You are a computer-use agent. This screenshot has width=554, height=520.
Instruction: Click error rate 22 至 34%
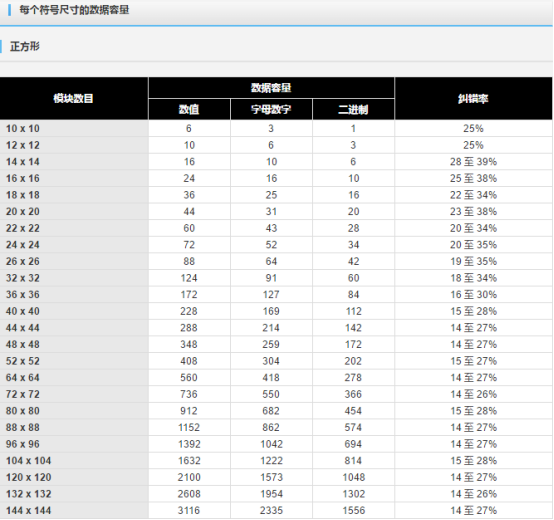[x=473, y=195]
